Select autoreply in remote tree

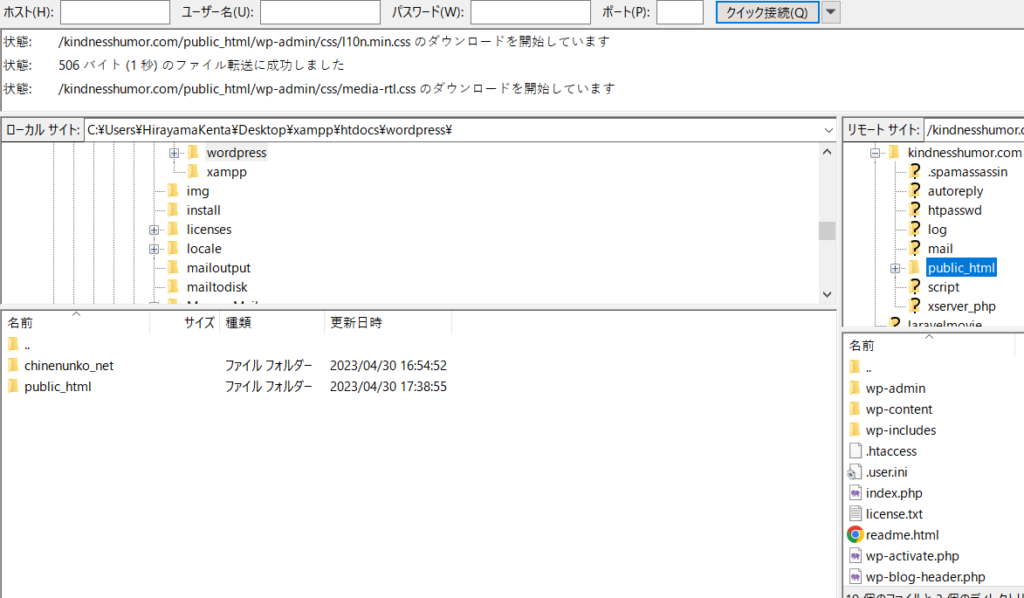(955, 191)
